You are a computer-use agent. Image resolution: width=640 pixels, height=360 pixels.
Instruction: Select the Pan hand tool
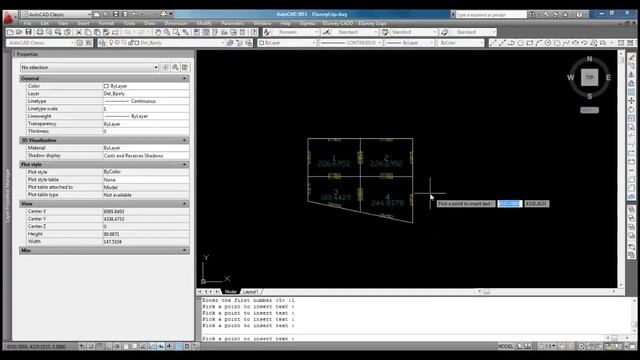[158, 32]
